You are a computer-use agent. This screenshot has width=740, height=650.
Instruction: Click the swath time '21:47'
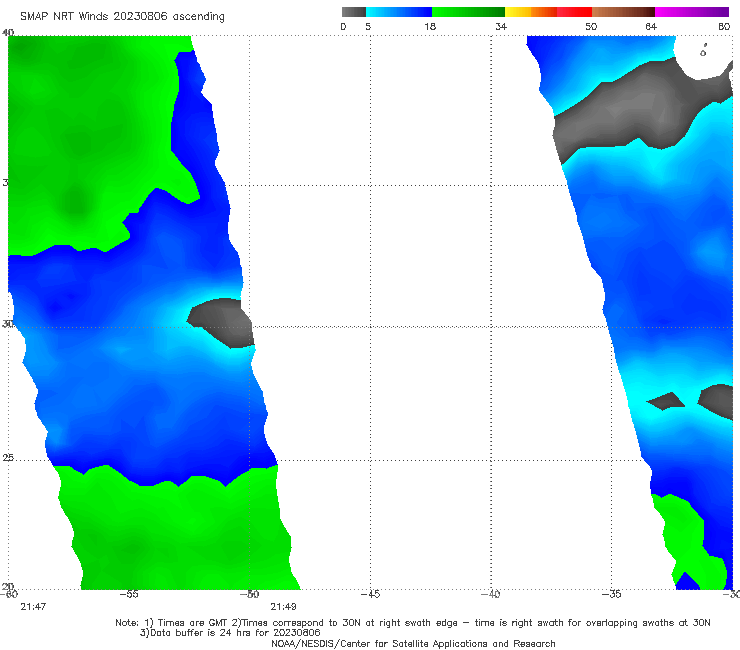[x=33, y=607]
